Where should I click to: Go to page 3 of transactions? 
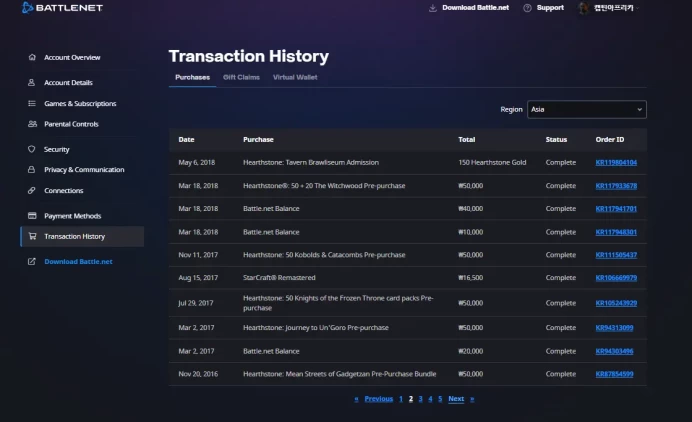click(x=420, y=399)
